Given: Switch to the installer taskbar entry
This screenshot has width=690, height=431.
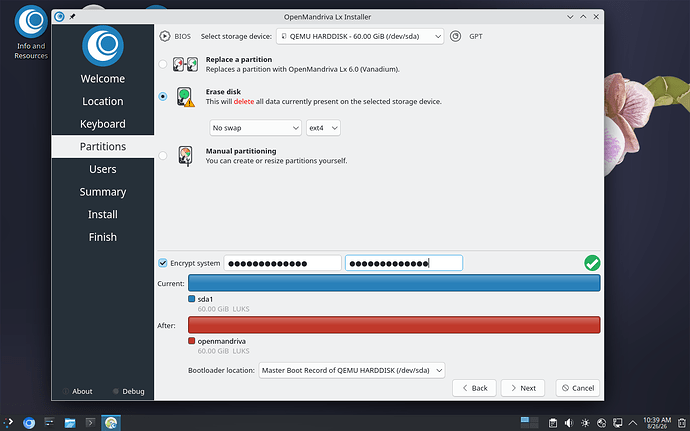Looking at the screenshot, I should pos(111,423).
